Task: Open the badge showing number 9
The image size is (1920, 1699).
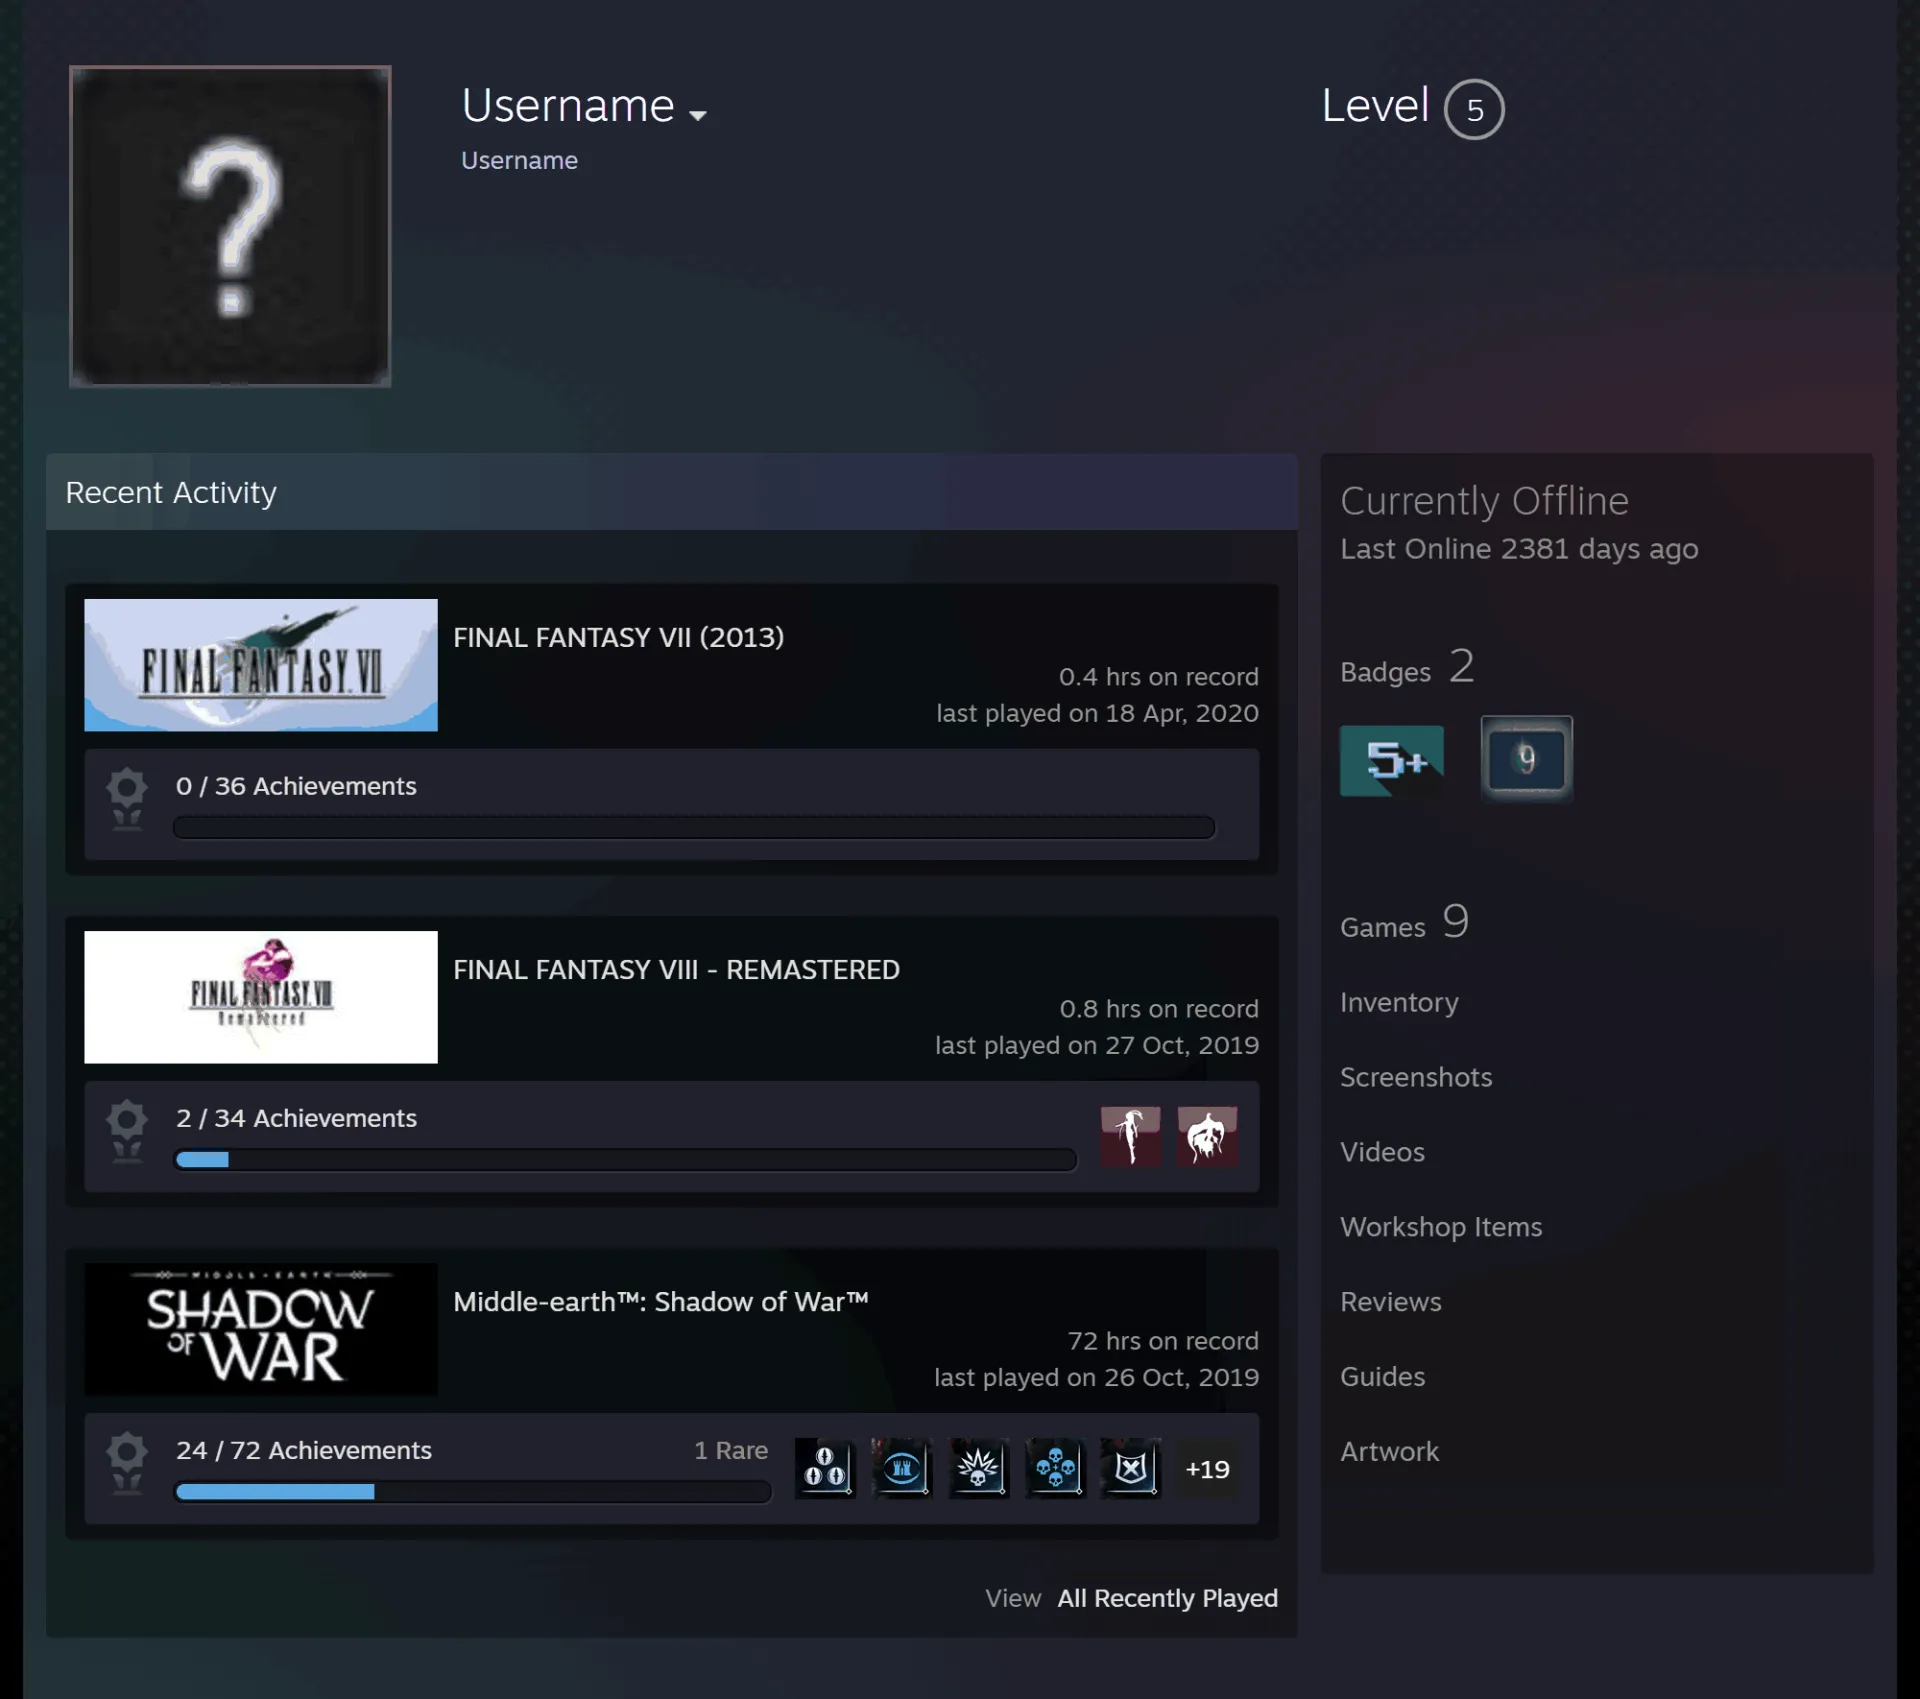Action: (1527, 759)
